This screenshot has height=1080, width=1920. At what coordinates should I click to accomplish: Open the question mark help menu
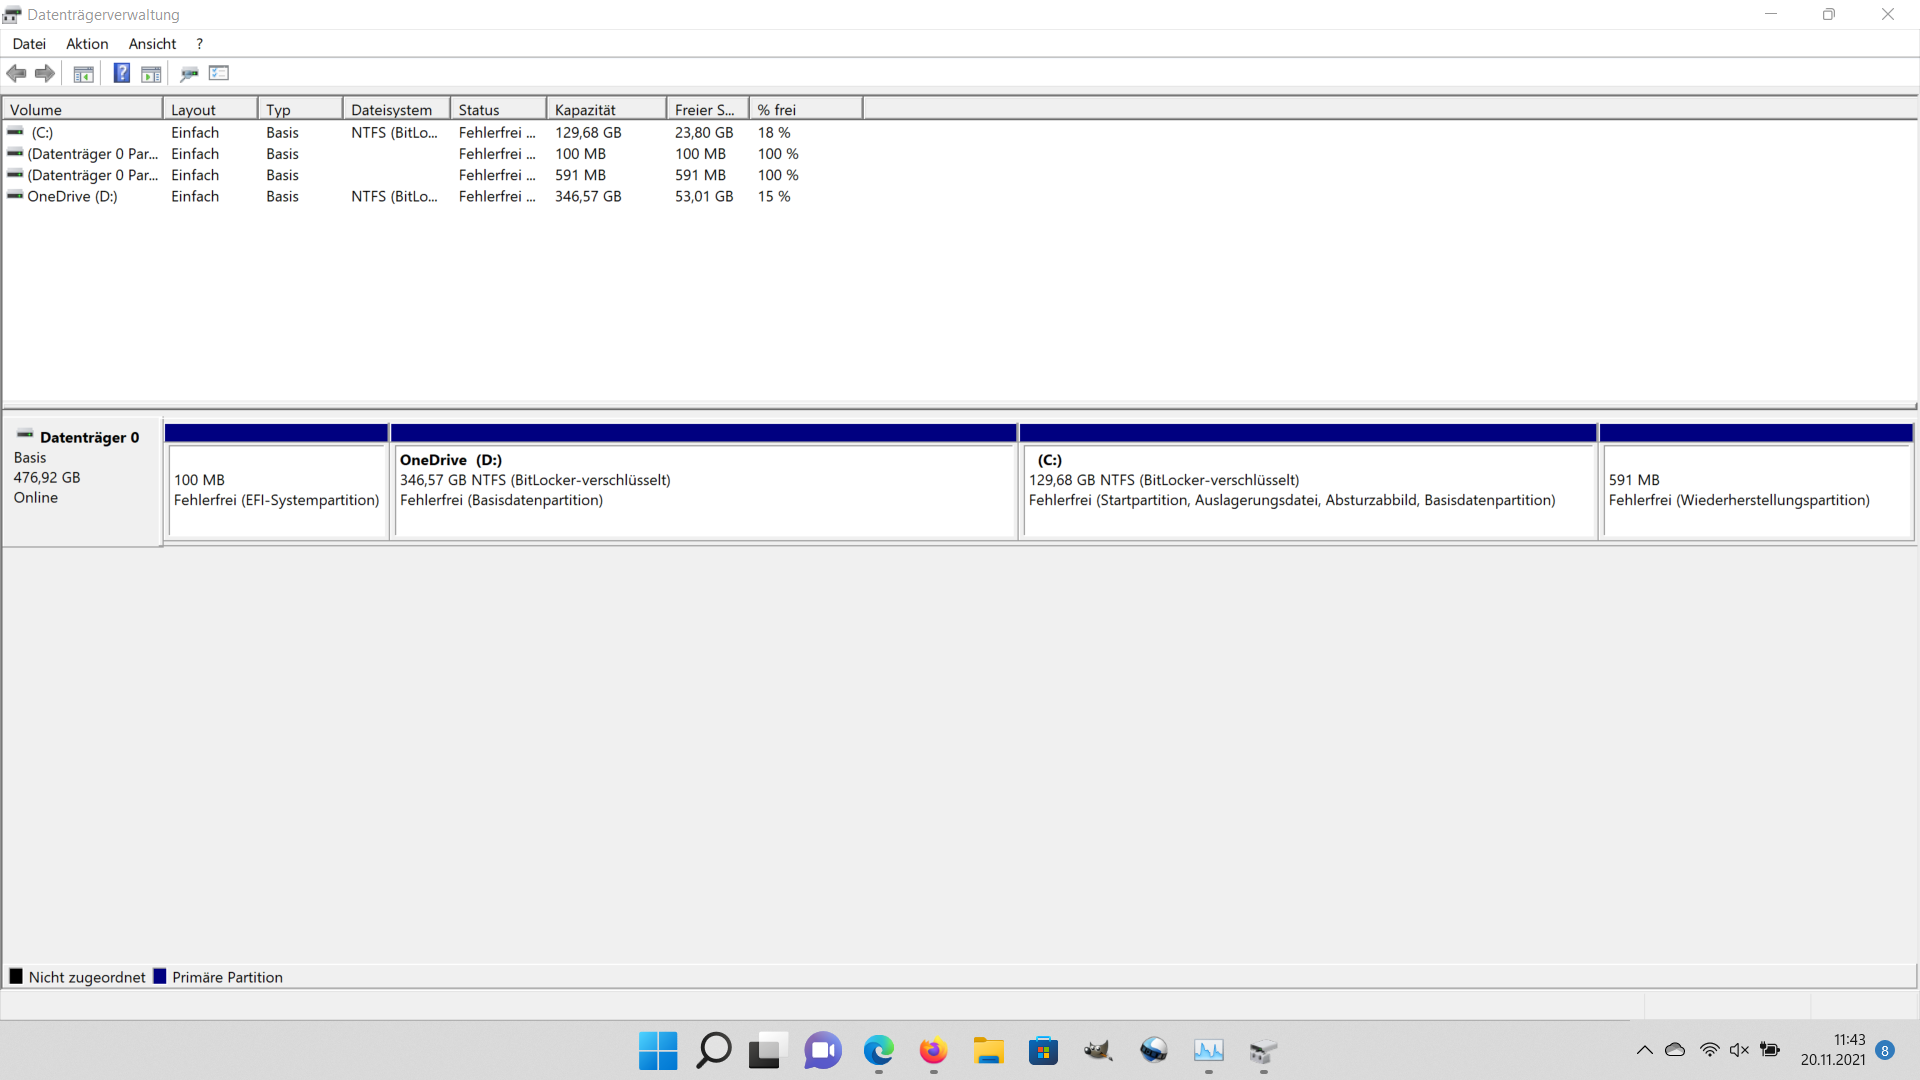(x=200, y=44)
